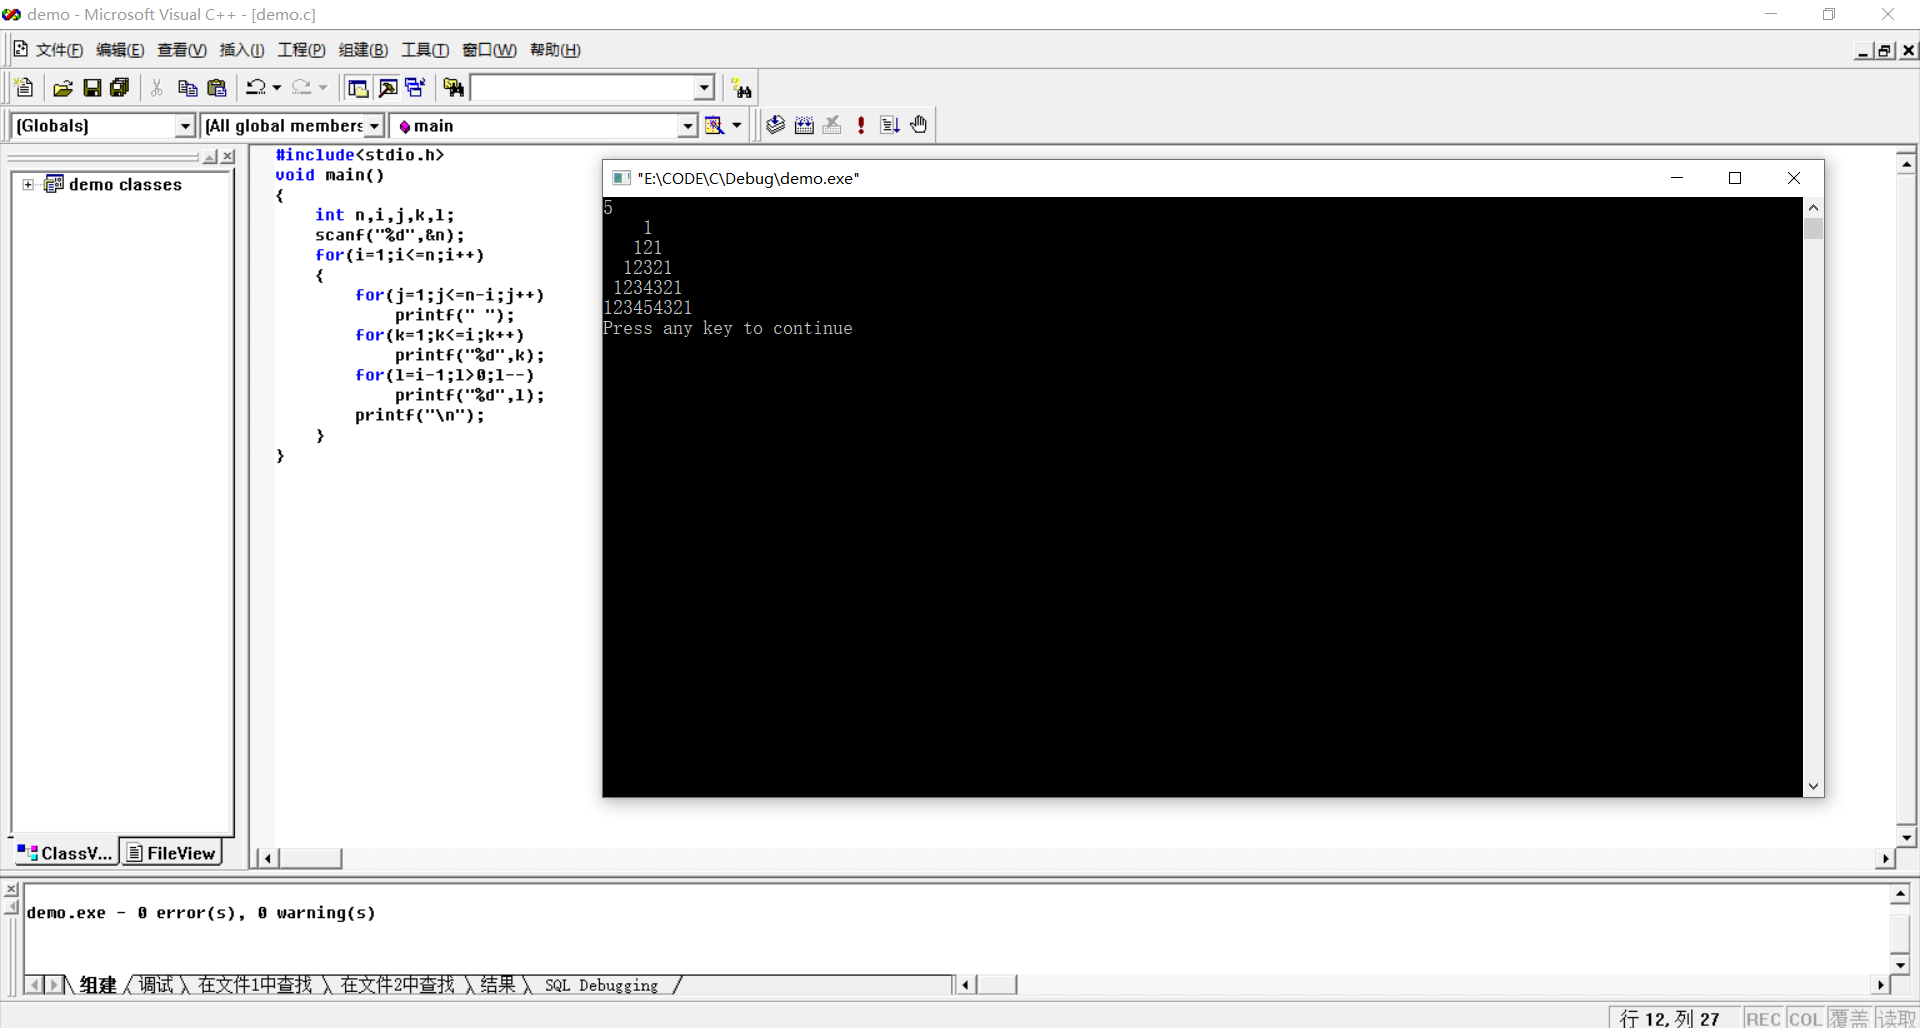Switch to the SQL Debugging output tab
Viewport: 1920px width, 1028px height.
pyautogui.click(x=601, y=986)
